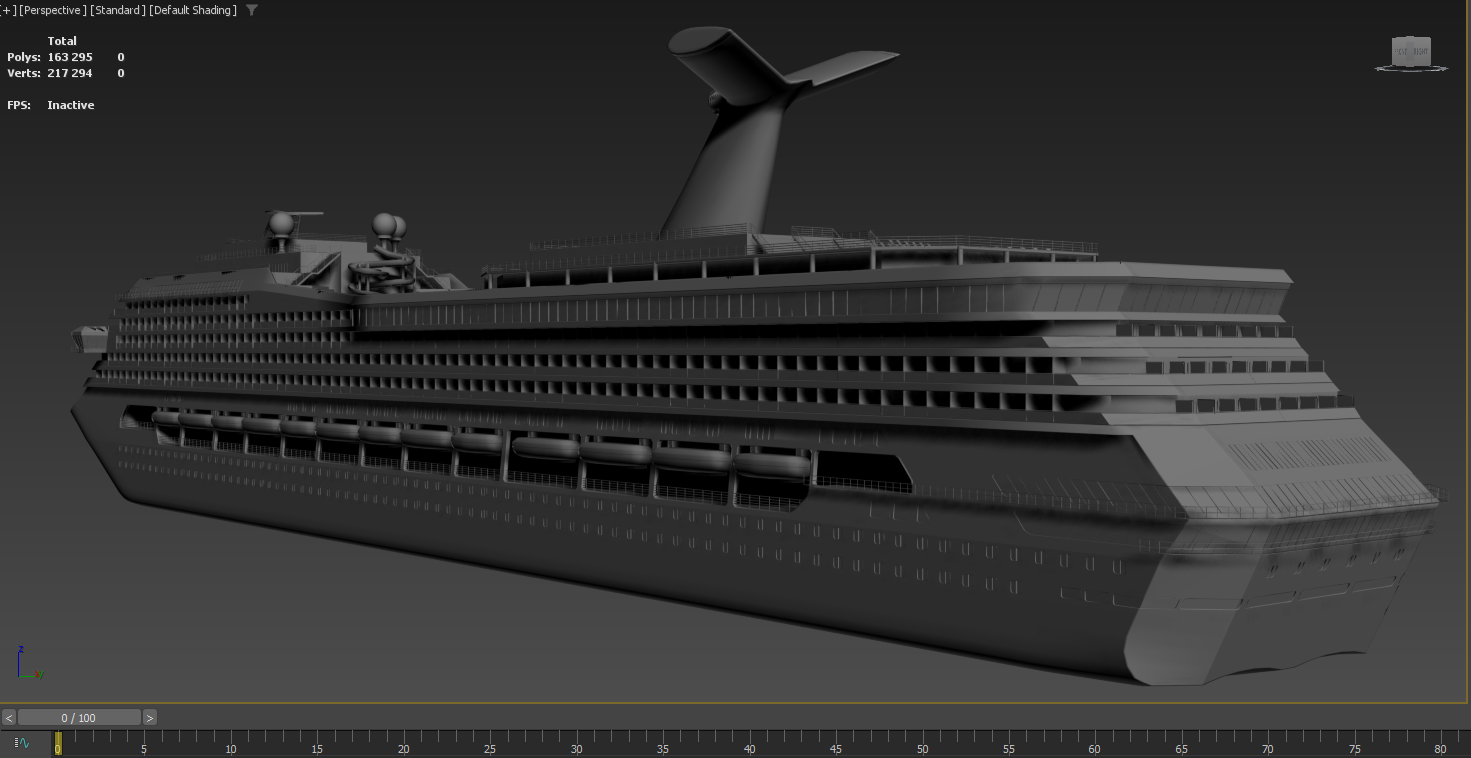The width and height of the screenshot is (1471, 758).
Task: Step to next frame with right arrow
Action: (x=150, y=717)
